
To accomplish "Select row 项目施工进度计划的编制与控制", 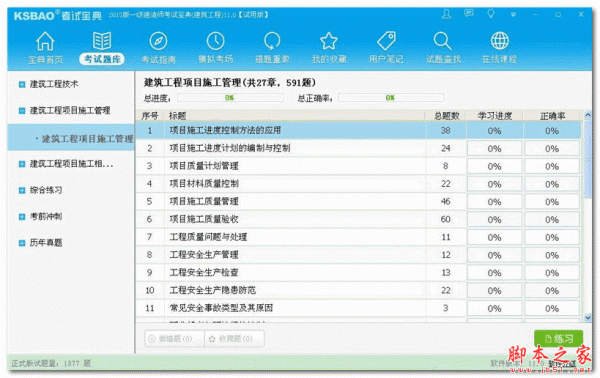I will [359, 148].
